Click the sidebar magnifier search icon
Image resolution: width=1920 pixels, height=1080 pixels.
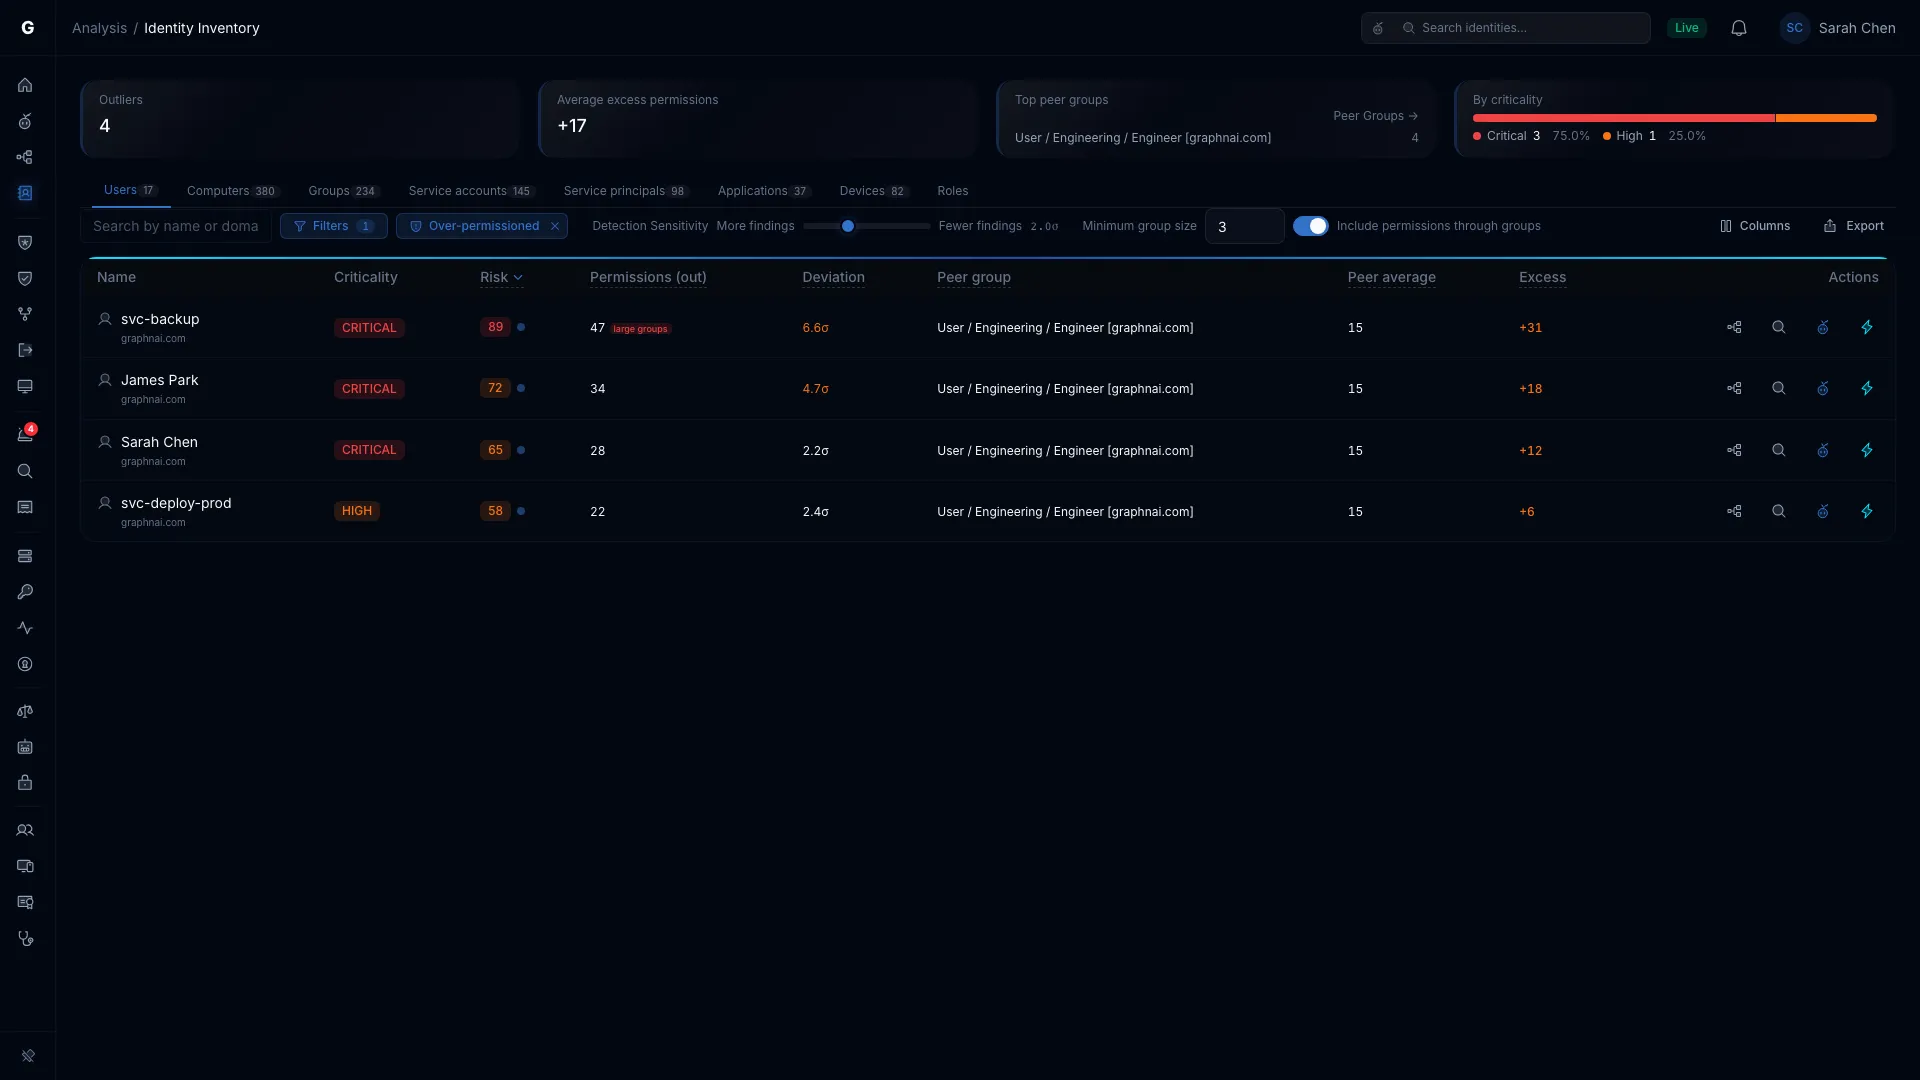tap(25, 471)
